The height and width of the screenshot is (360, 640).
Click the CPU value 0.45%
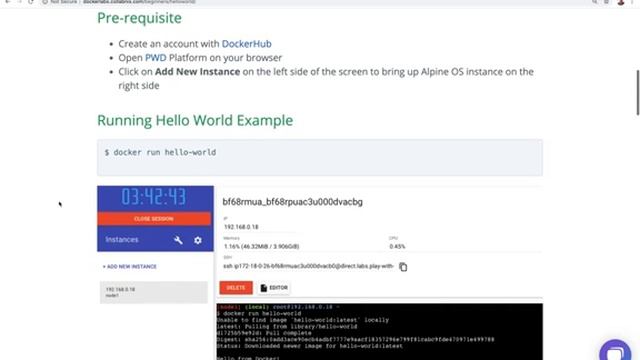point(397,247)
